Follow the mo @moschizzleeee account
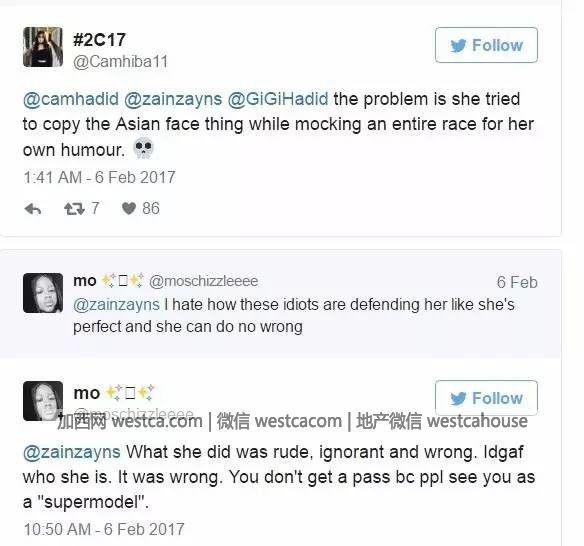The height and width of the screenshot is (546, 584). click(x=486, y=398)
